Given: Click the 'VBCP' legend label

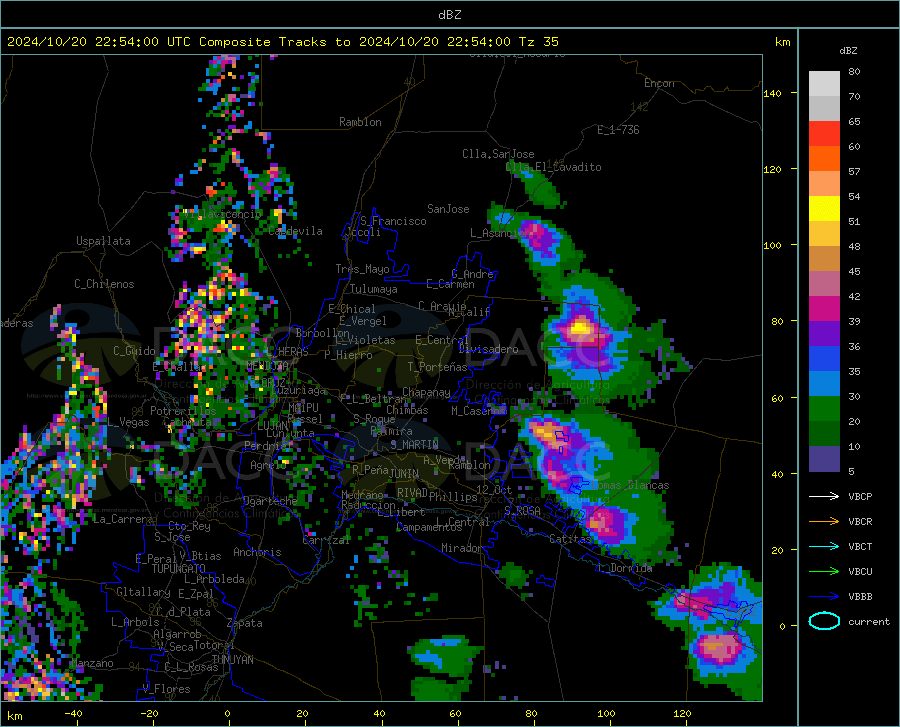Looking at the screenshot, I should pyautogui.click(x=860, y=496).
